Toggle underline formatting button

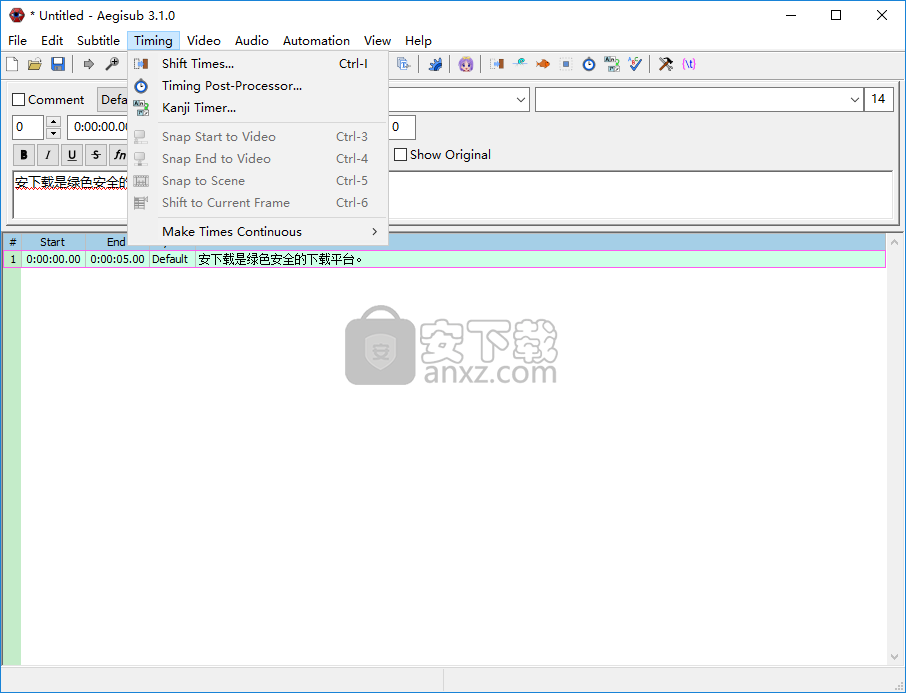72,155
